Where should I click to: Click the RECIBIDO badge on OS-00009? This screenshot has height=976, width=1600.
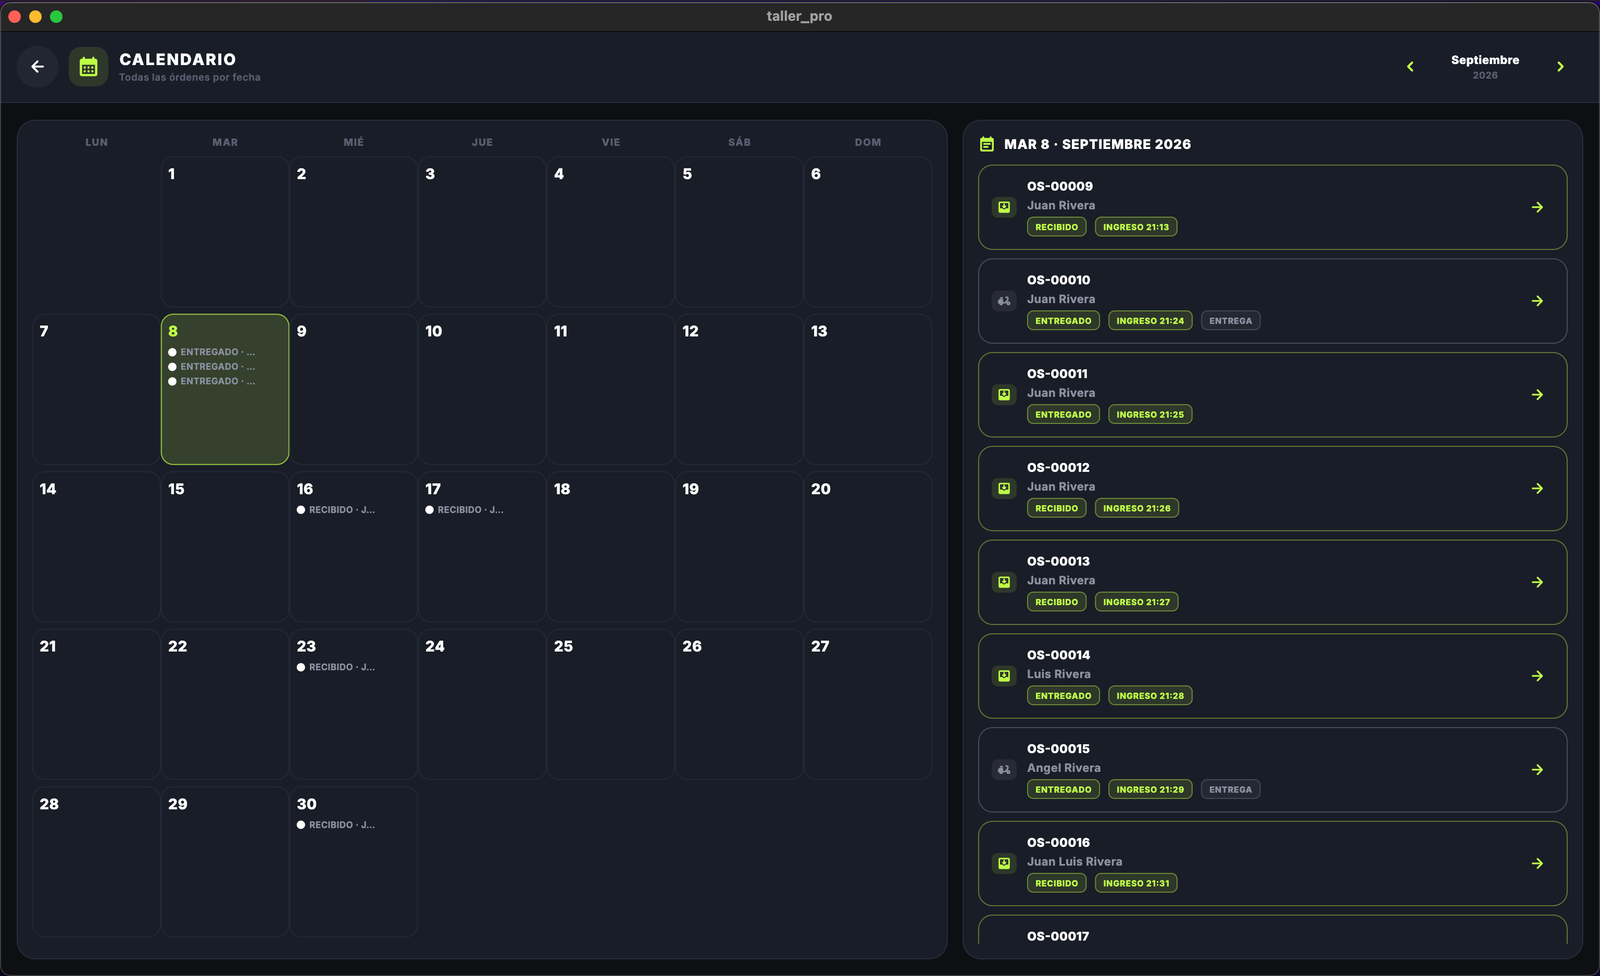1056,227
